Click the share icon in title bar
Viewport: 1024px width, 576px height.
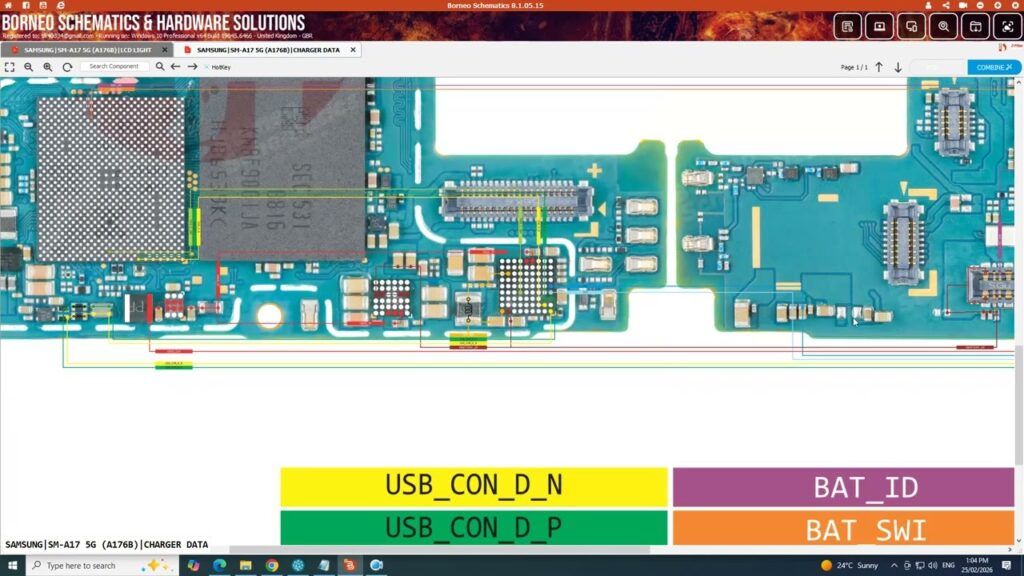pos(945,5)
